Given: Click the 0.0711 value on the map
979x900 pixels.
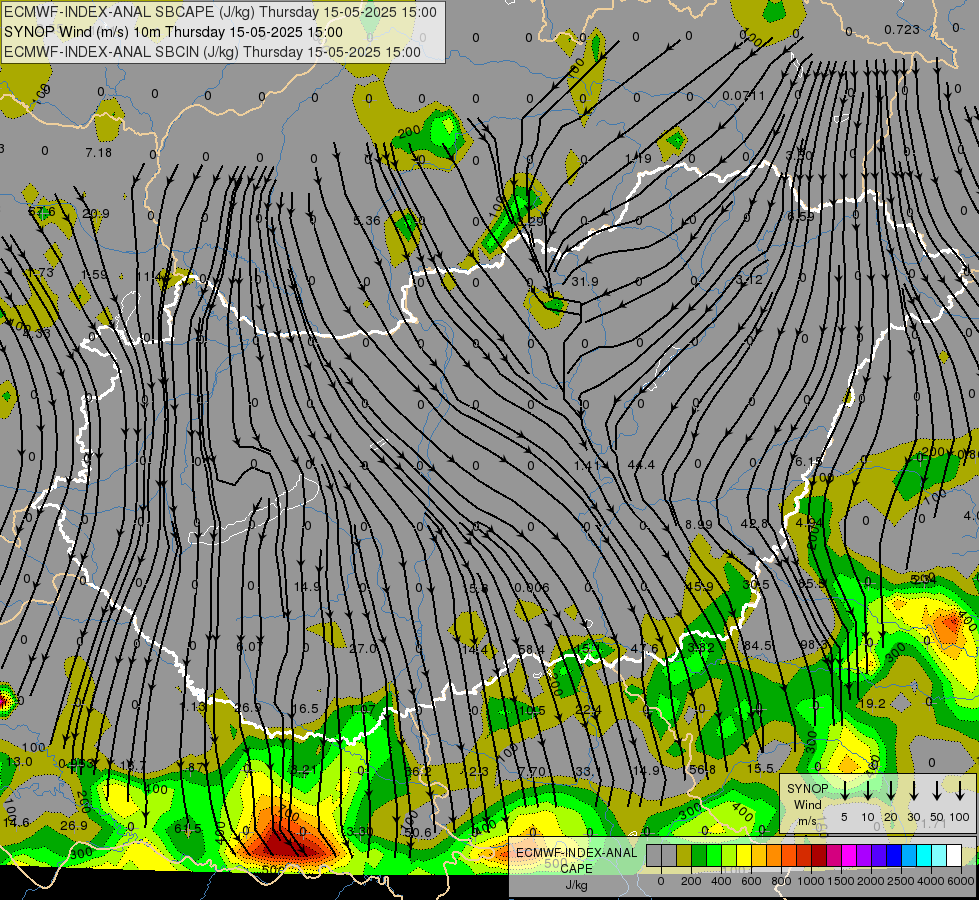Looking at the screenshot, I should click(743, 96).
